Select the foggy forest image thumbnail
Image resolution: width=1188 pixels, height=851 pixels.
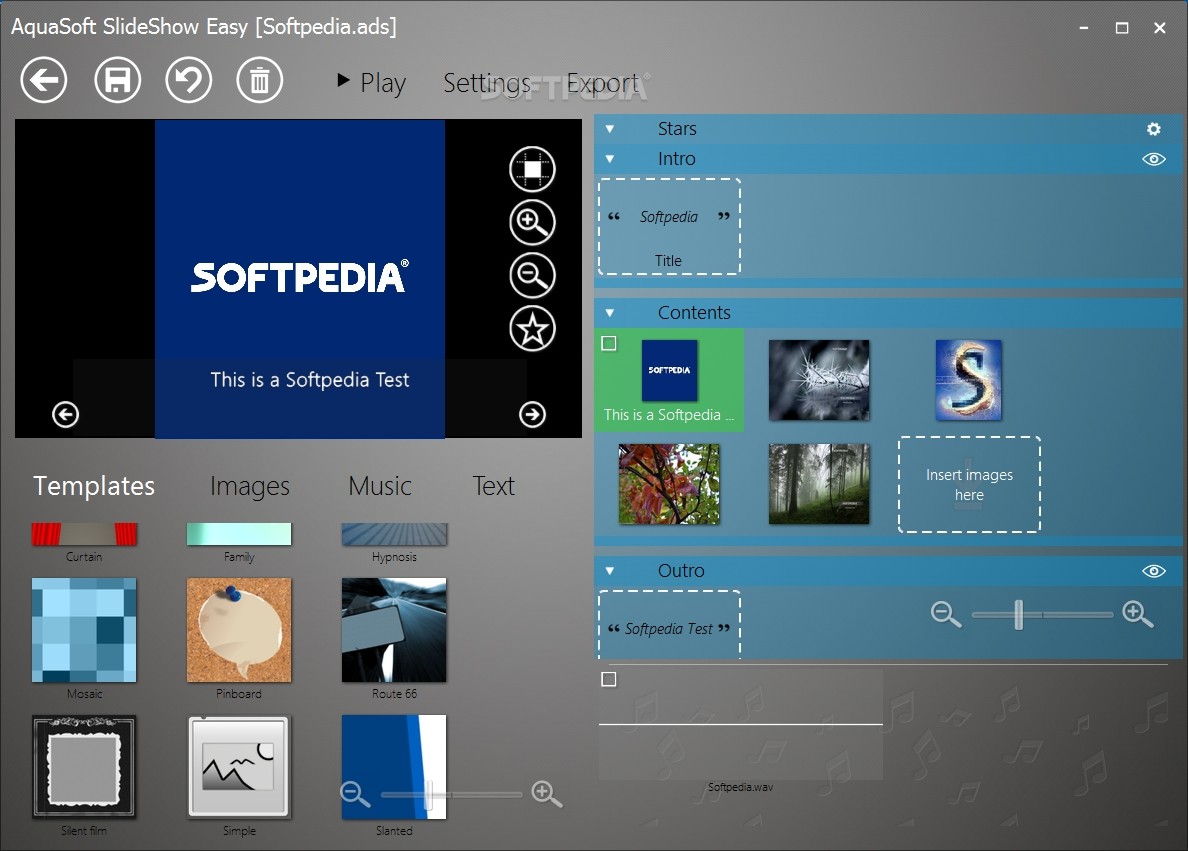point(819,484)
